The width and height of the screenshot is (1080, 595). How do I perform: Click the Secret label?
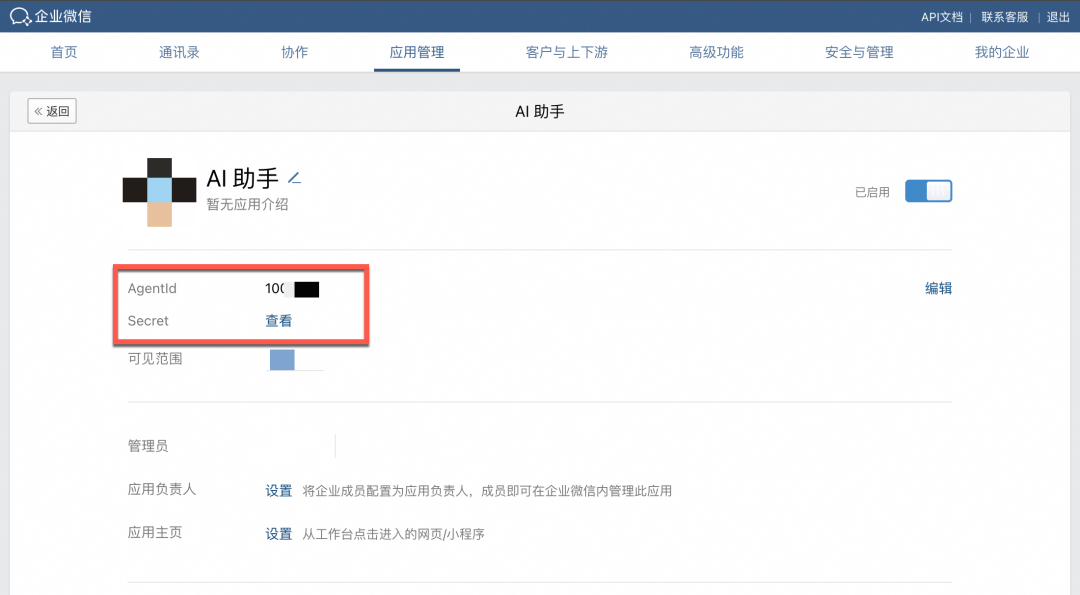tap(148, 321)
